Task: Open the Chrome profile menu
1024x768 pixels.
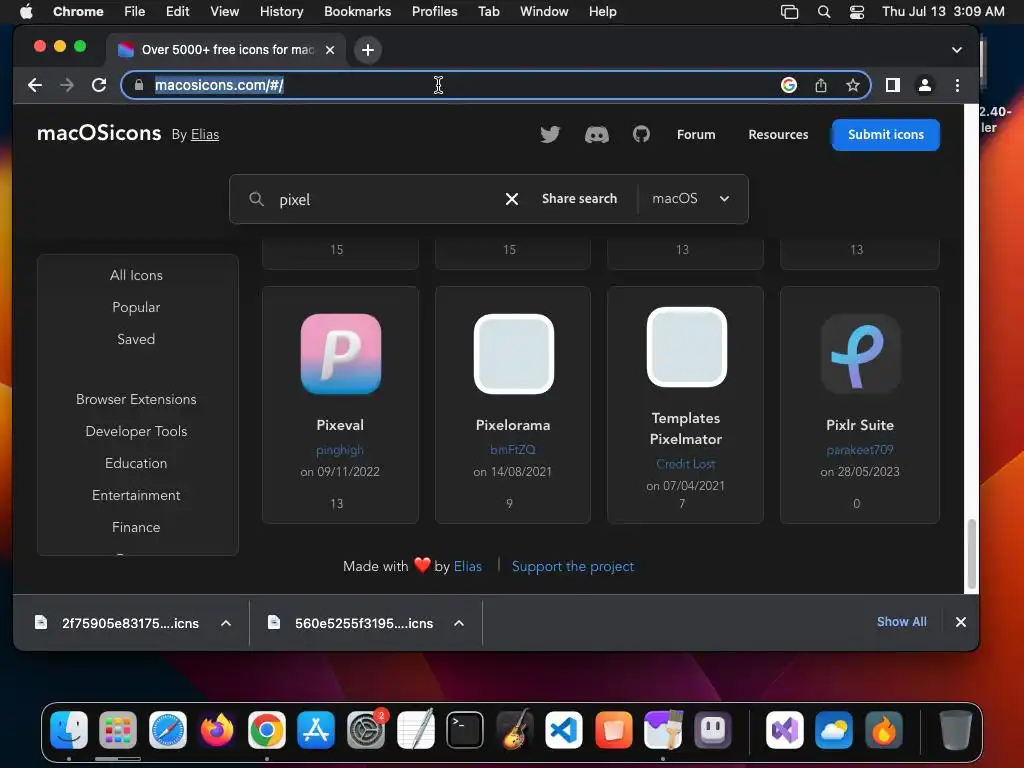Action: (925, 85)
